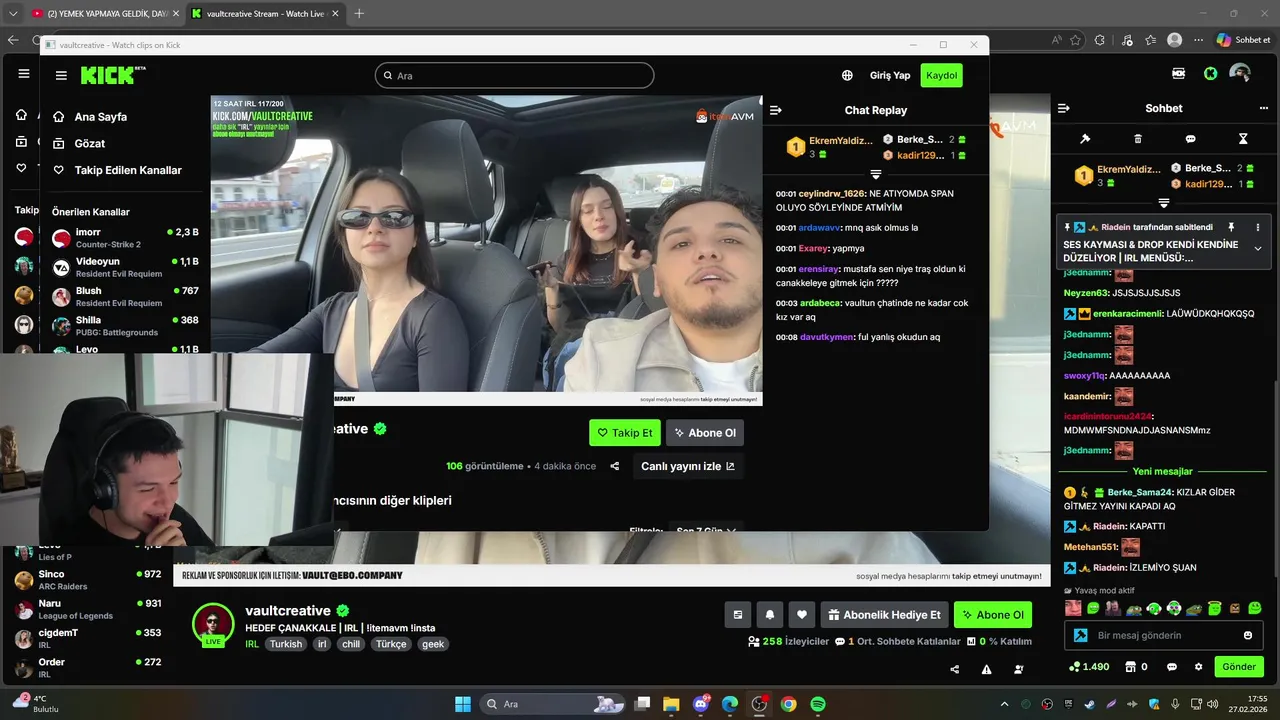
Task: Click the chat bubble icon left of the settings gear
Action: click(x=1172, y=667)
